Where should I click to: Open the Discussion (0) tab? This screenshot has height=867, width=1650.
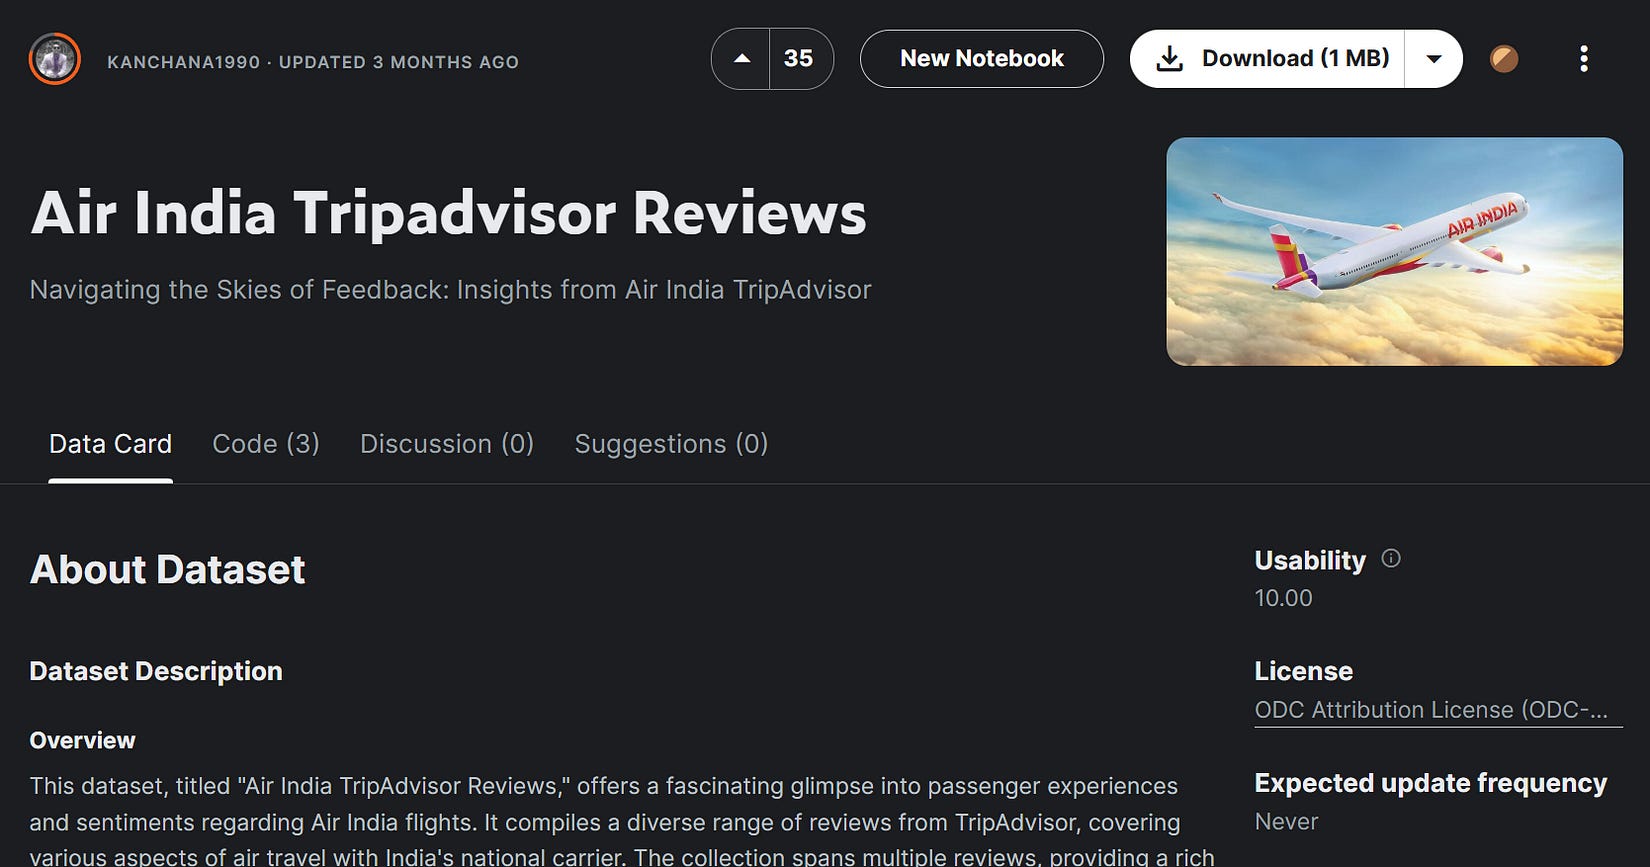click(x=447, y=444)
